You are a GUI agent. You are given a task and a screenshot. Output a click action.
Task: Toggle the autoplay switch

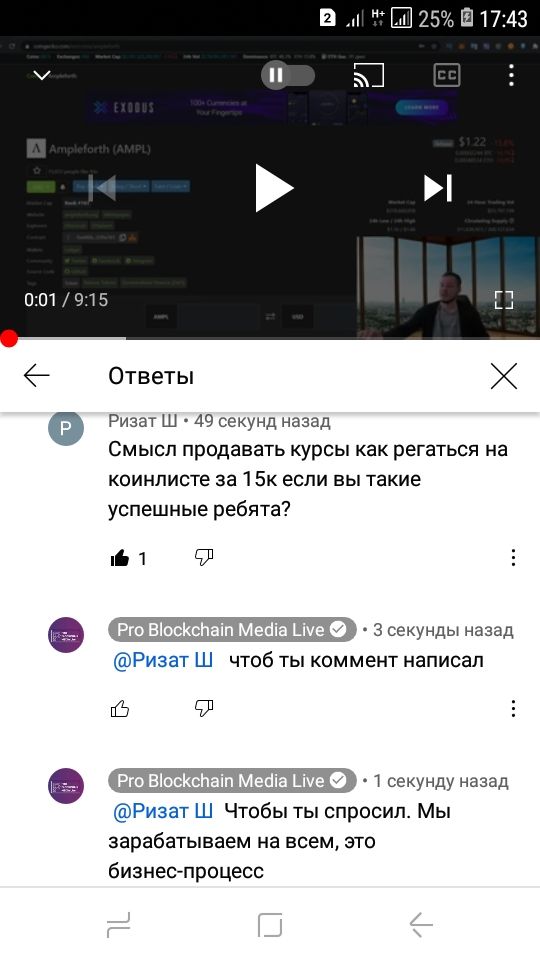click(x=288, y=76)
